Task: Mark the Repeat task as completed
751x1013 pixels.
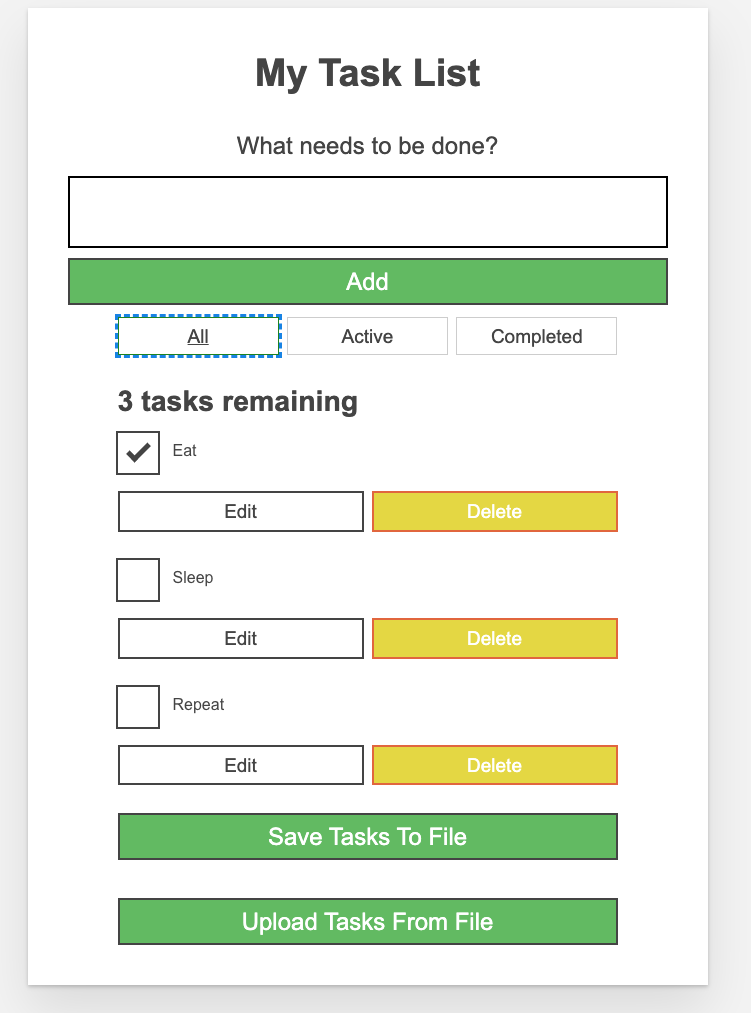Action: [x=138, y=707]
